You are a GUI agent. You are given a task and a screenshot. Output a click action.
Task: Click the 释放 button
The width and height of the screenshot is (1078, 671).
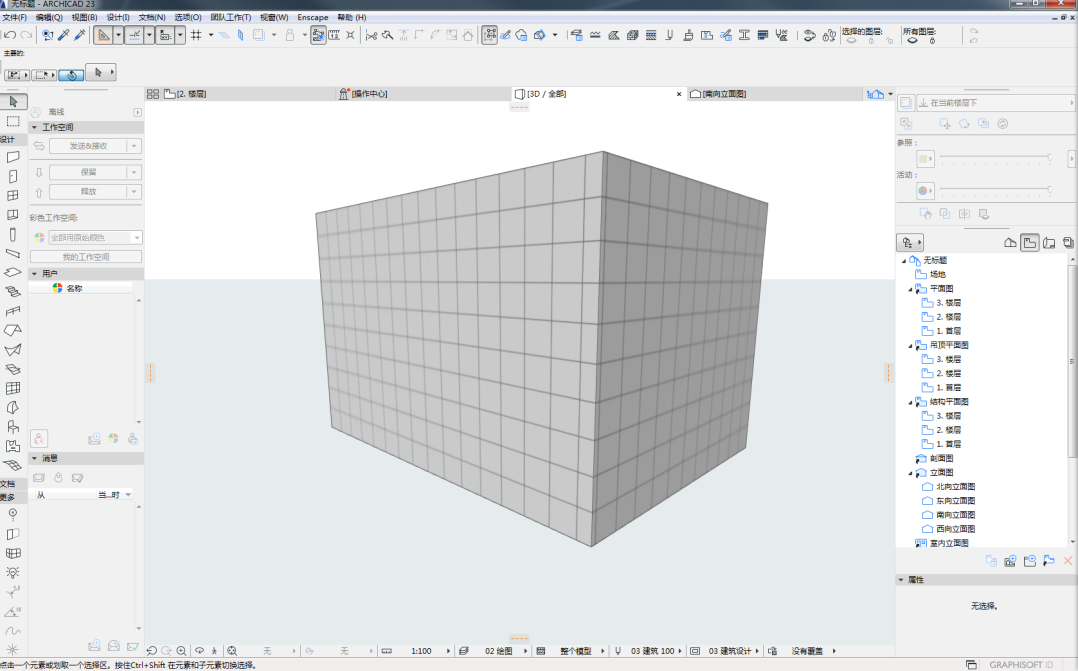coord(88,192)
